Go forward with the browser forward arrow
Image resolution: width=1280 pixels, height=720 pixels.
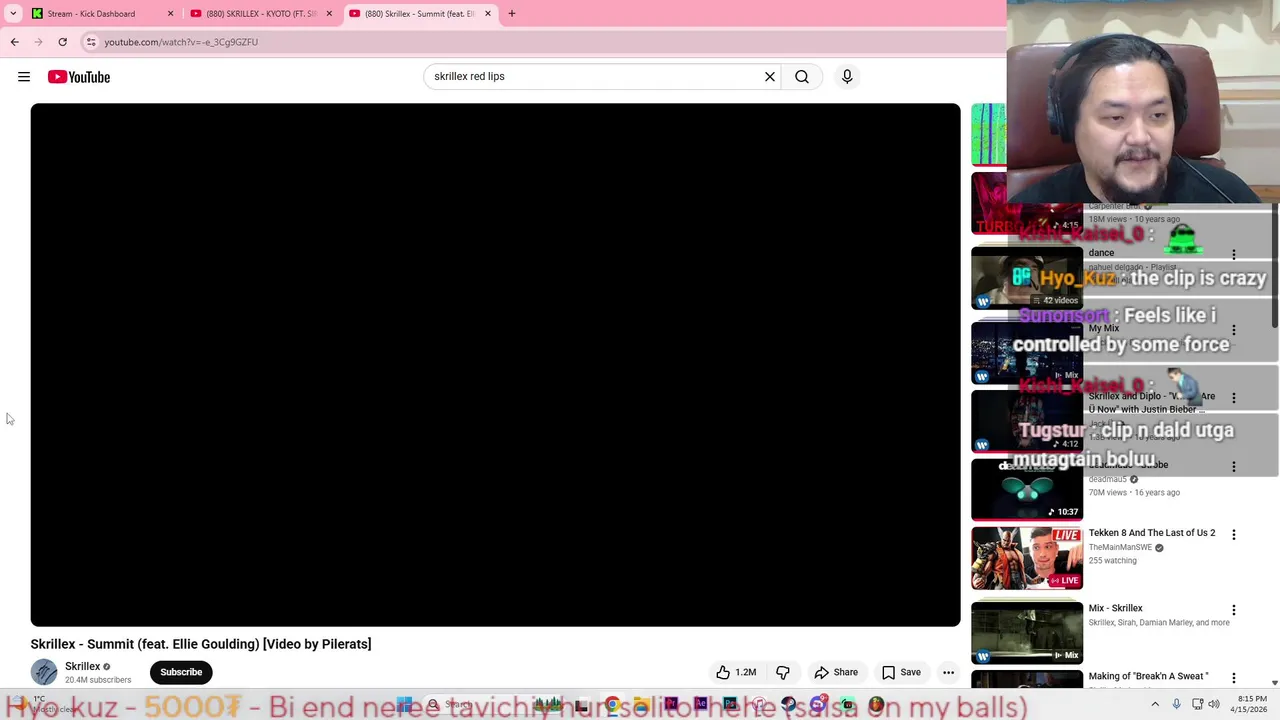click(x=38, y=42)
